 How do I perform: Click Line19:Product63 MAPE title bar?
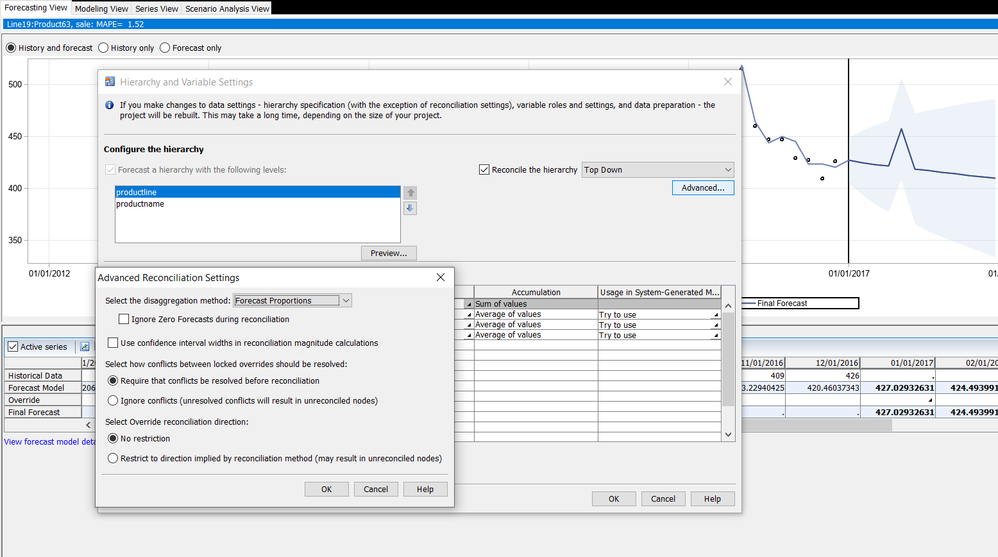[500, 24]
